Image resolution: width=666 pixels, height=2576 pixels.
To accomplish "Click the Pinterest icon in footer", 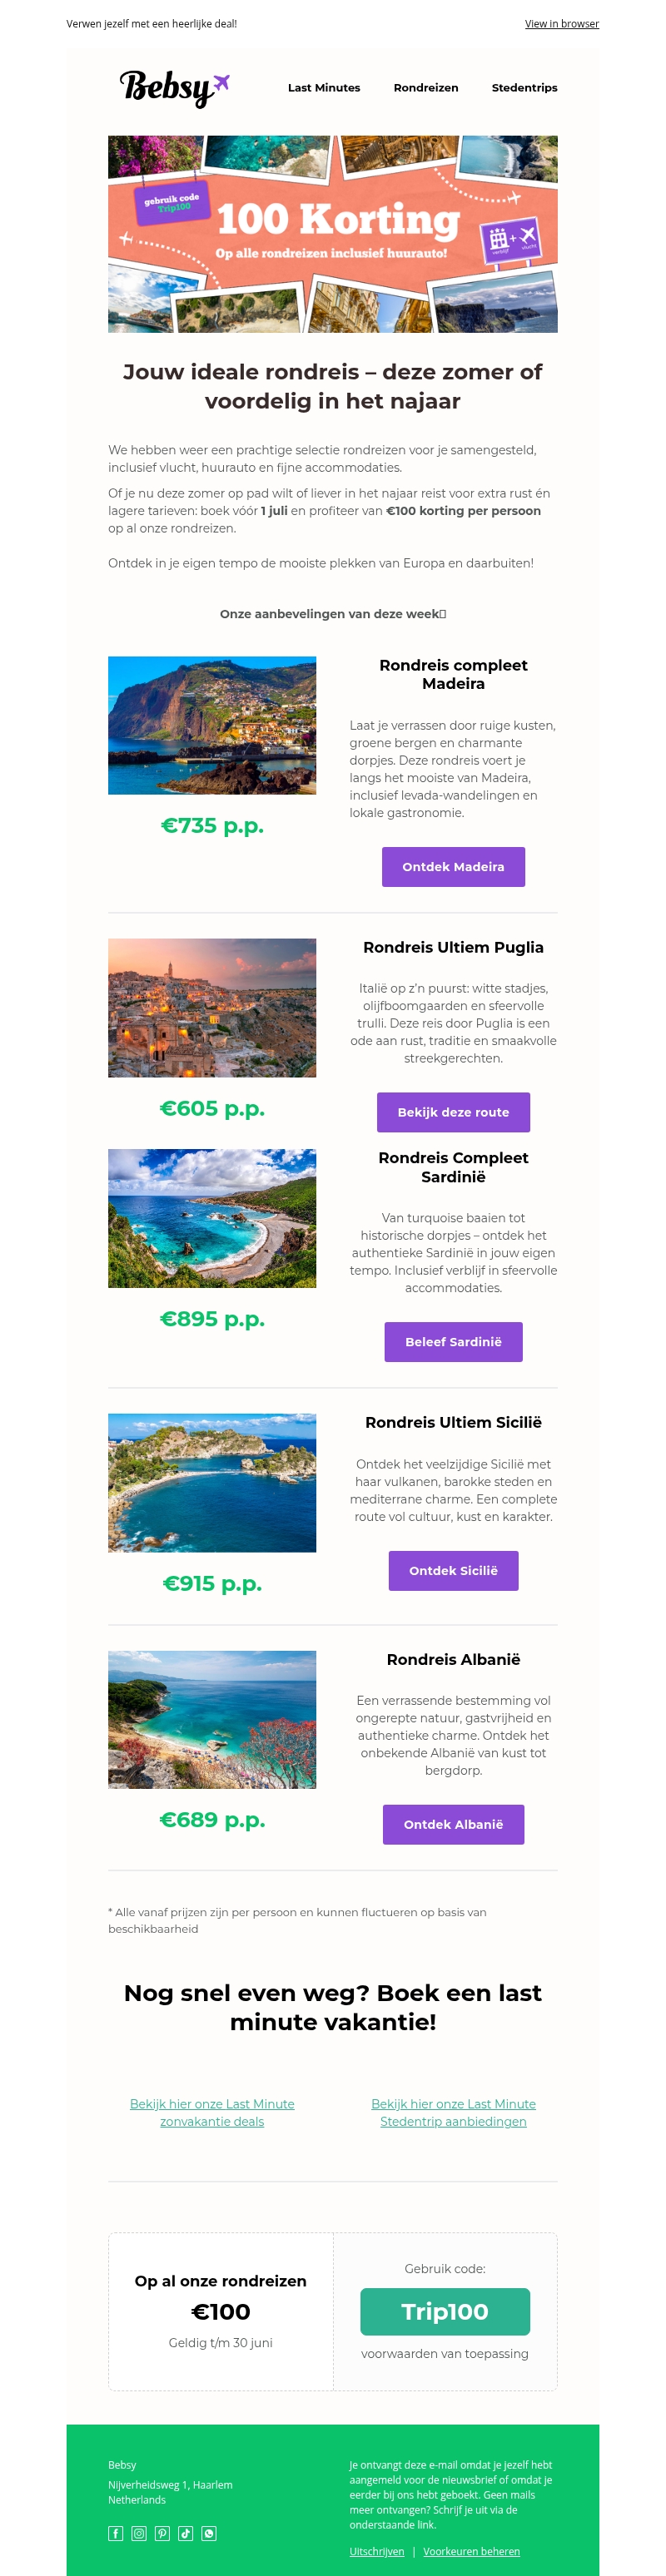I will pos(162,2533).
